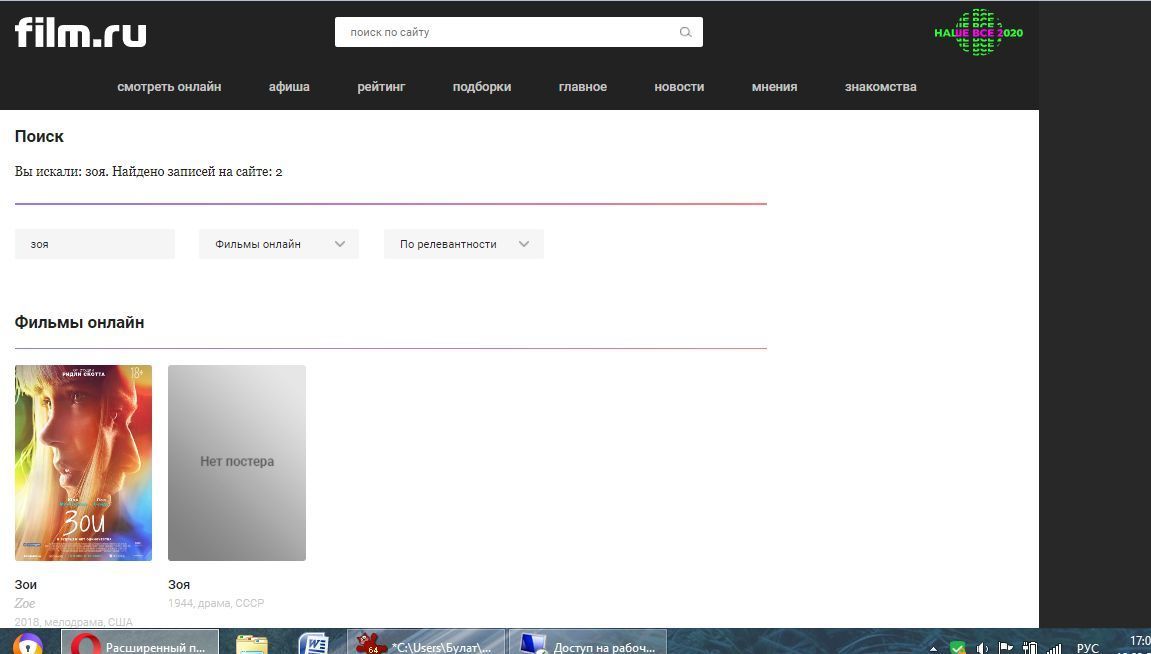Switch to the Доступ на рабоч… taskbar window

tap(587, 645)
